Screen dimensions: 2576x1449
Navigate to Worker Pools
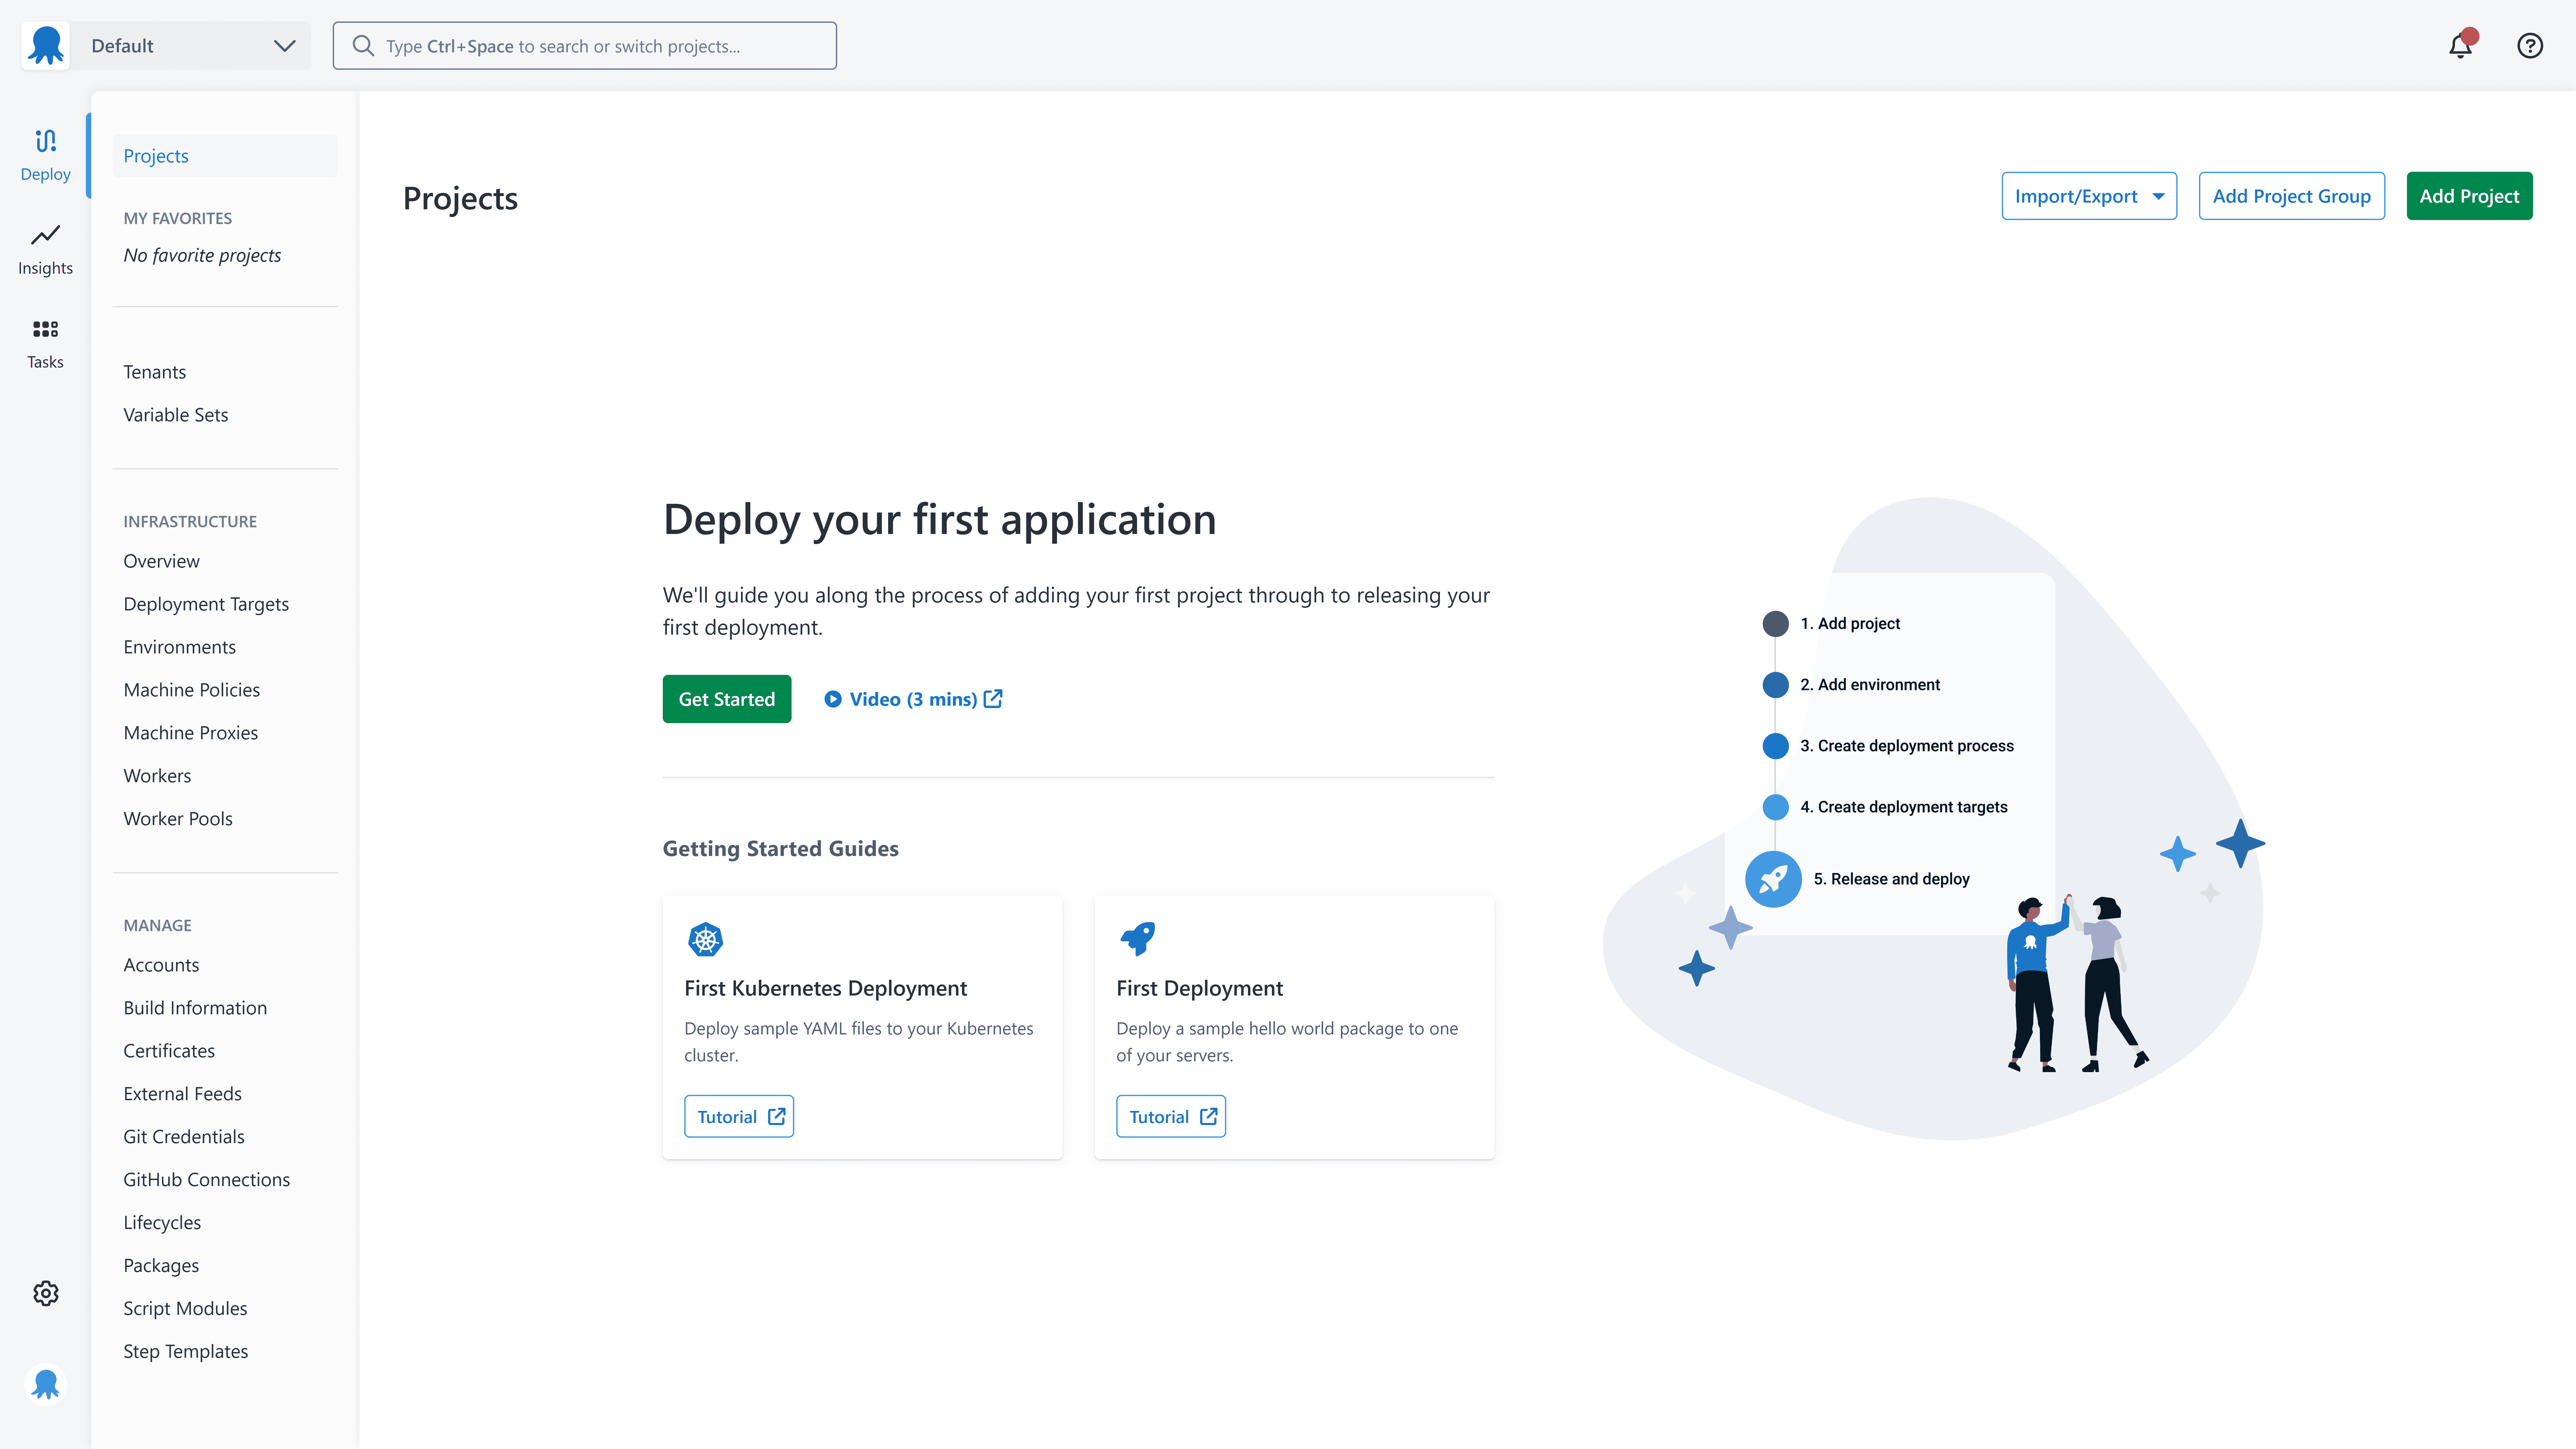178,819
